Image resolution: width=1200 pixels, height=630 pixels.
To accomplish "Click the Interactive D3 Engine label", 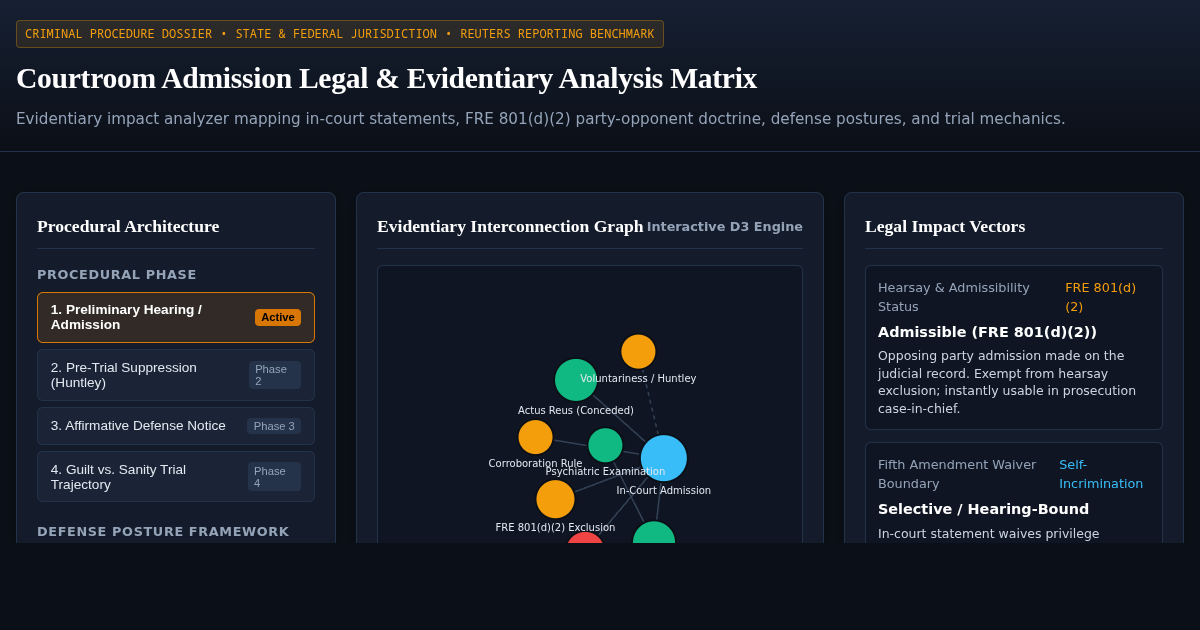I will click(725, 227).
